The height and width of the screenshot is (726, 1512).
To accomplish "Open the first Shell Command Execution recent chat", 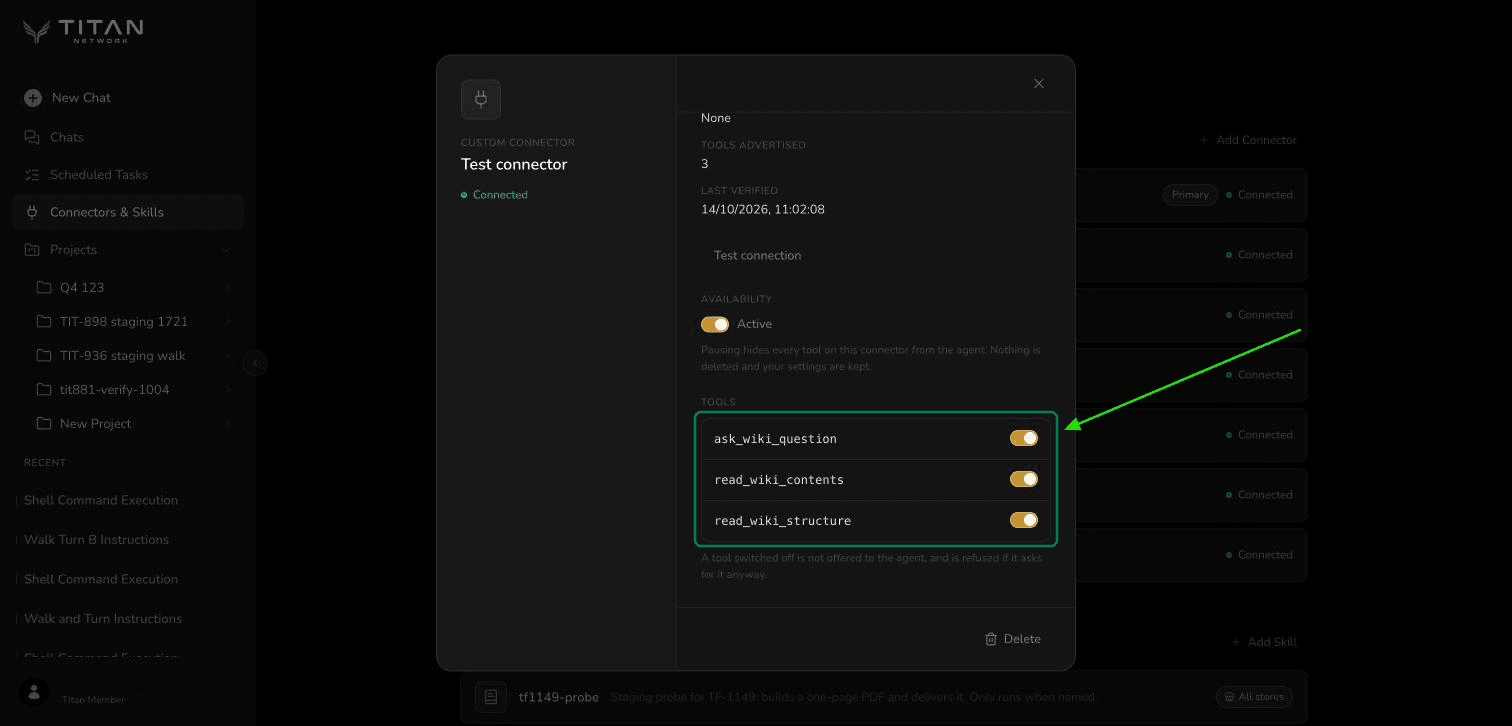I will click(101, 500).
